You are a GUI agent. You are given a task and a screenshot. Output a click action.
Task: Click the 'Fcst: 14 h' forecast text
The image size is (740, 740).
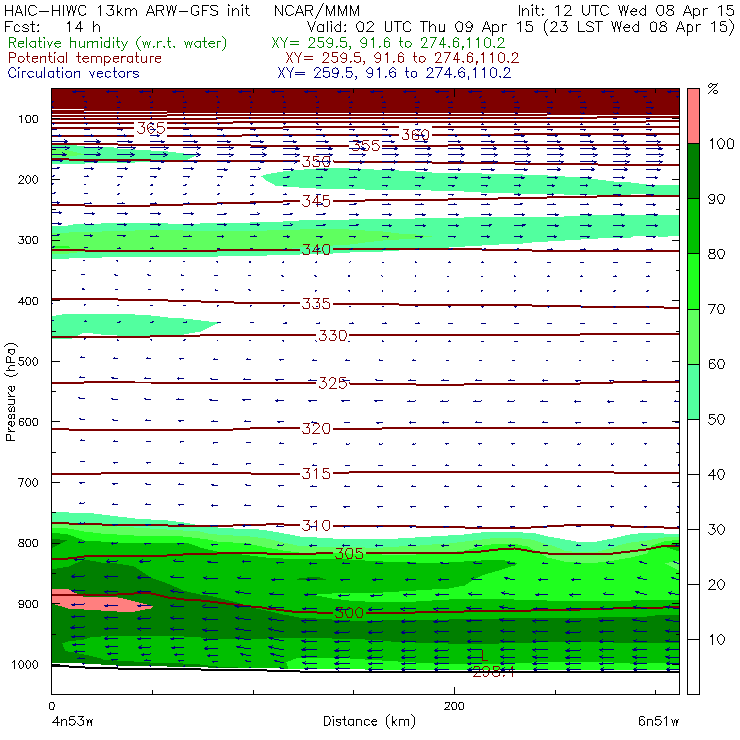point(52,27)
